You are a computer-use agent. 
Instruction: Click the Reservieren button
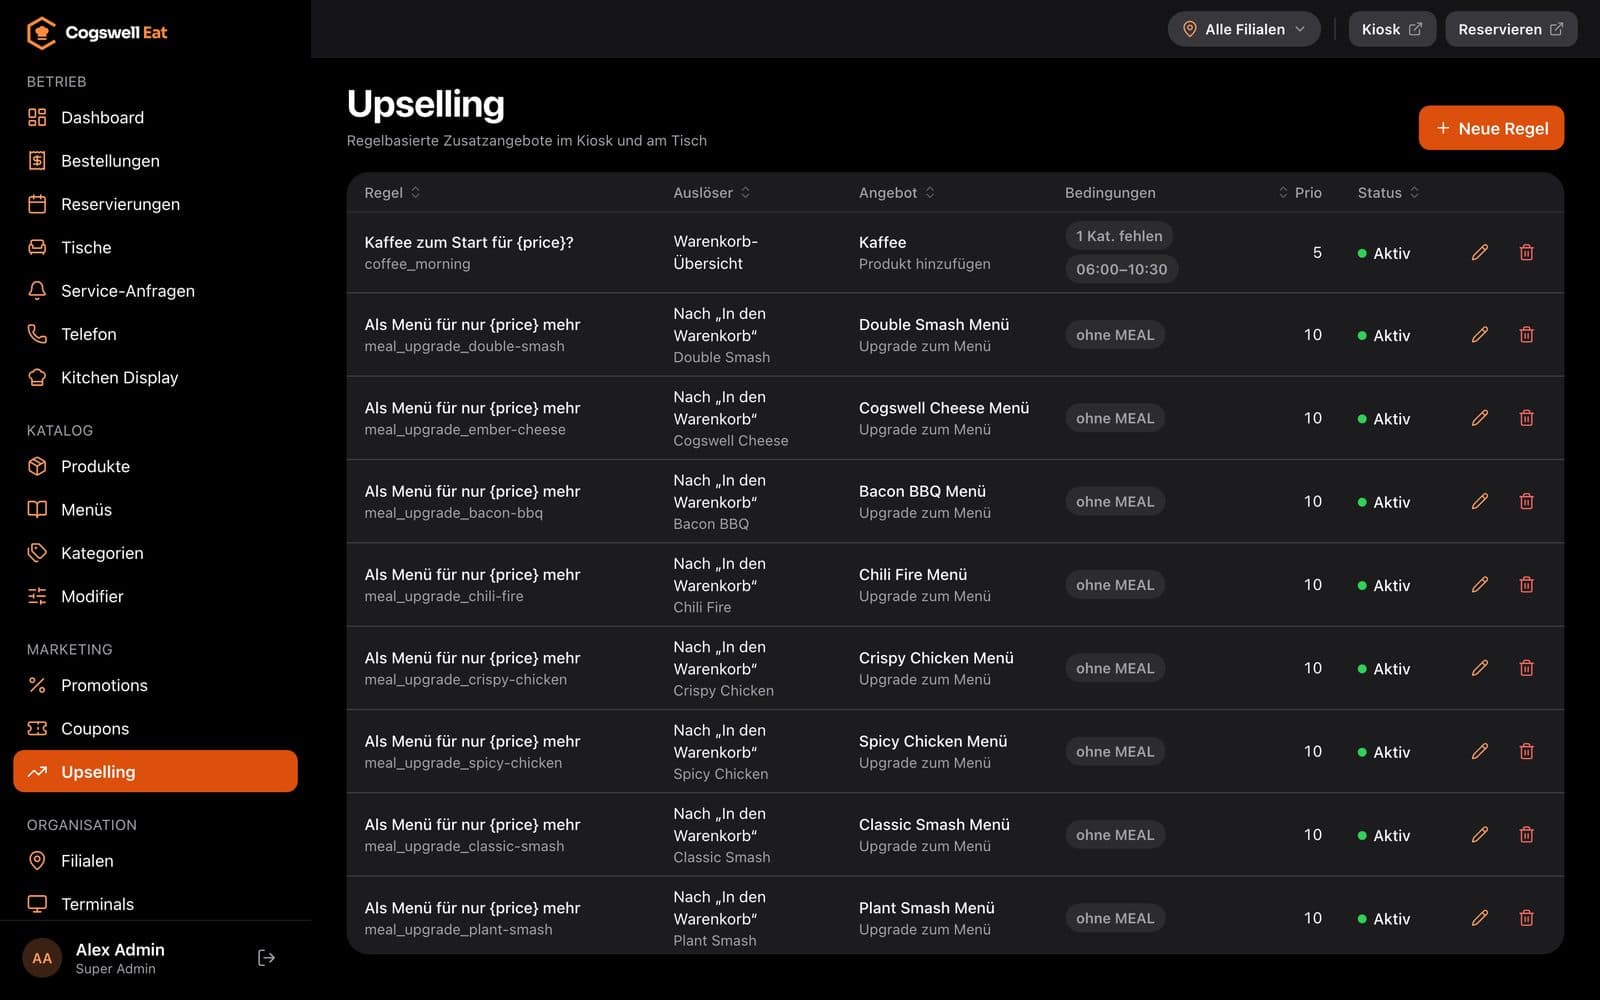point(1511,29)
